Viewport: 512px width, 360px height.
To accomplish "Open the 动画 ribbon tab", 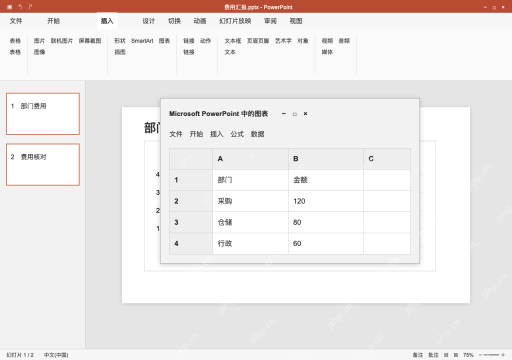I will (x=200, y=21).
